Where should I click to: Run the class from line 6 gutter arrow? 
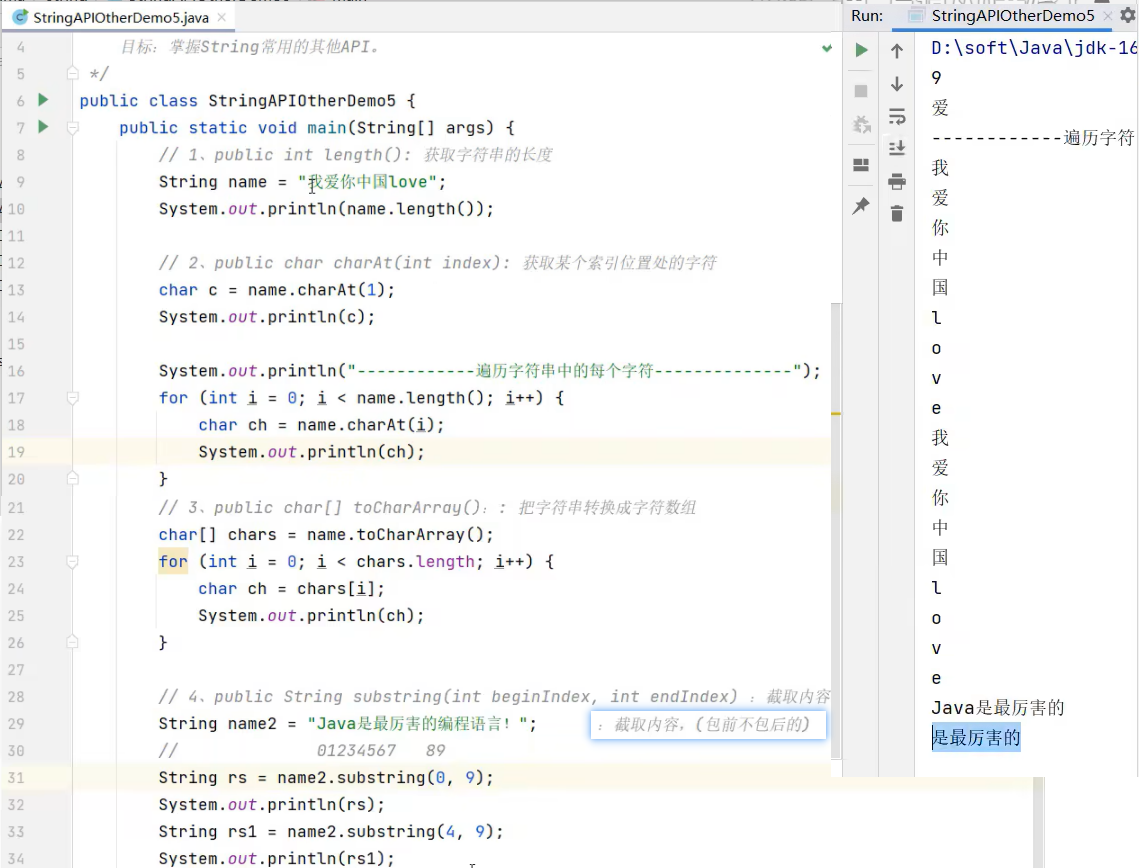[43, 100]
